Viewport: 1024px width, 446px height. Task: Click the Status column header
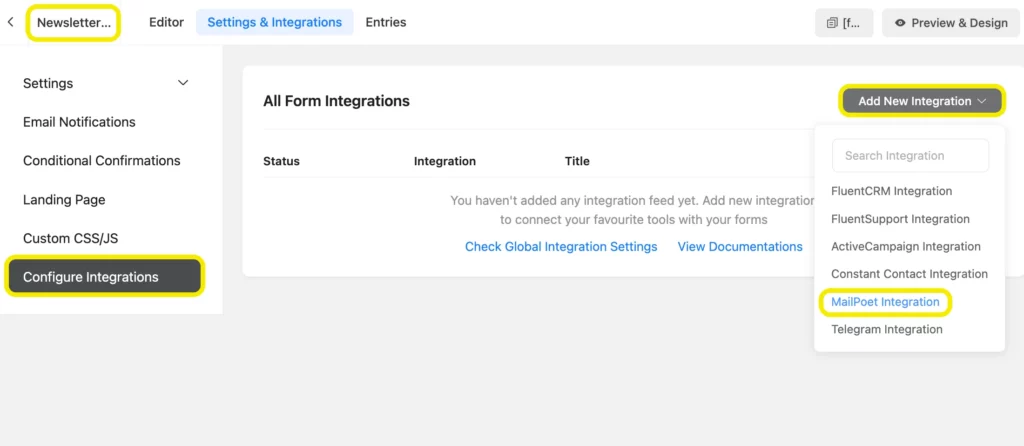click(281, 161)
